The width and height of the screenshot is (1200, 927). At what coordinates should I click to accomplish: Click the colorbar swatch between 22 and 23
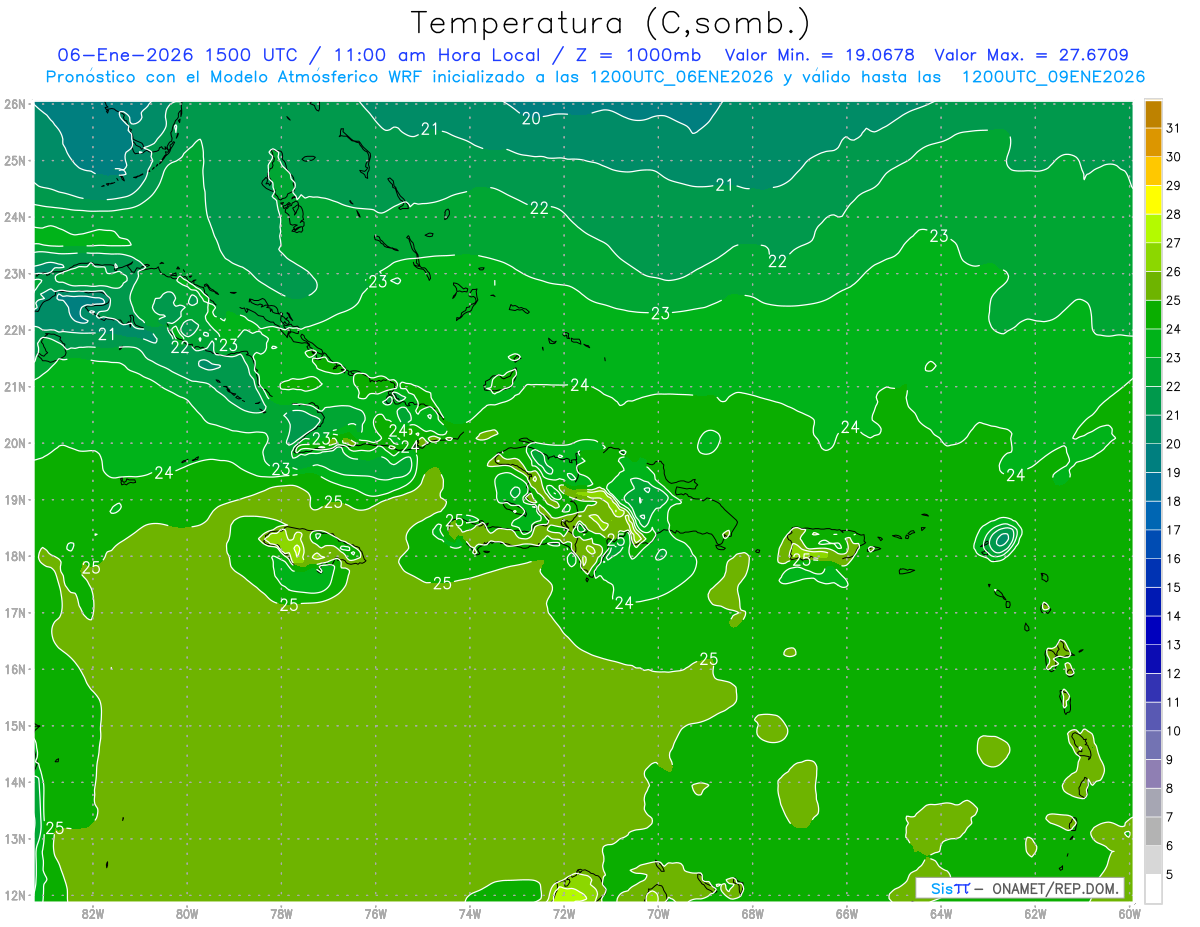[x=1153, y=372]
